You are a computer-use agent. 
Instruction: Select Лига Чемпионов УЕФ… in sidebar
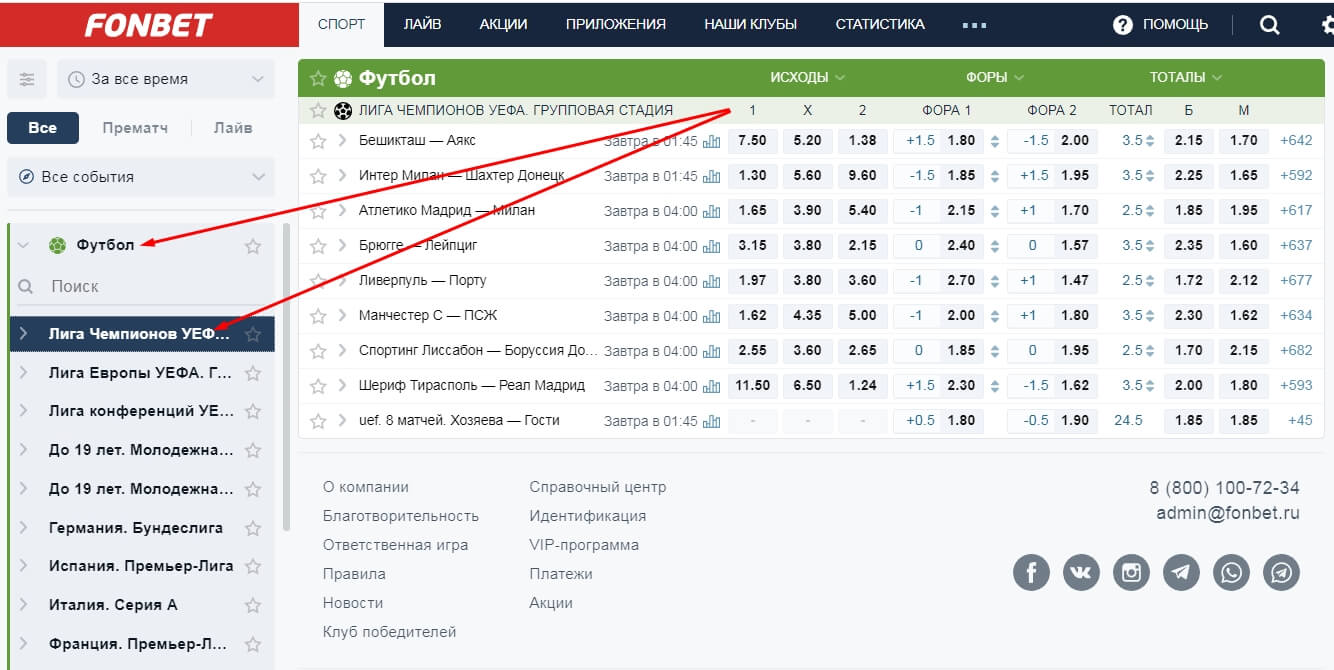click(142, 334)
